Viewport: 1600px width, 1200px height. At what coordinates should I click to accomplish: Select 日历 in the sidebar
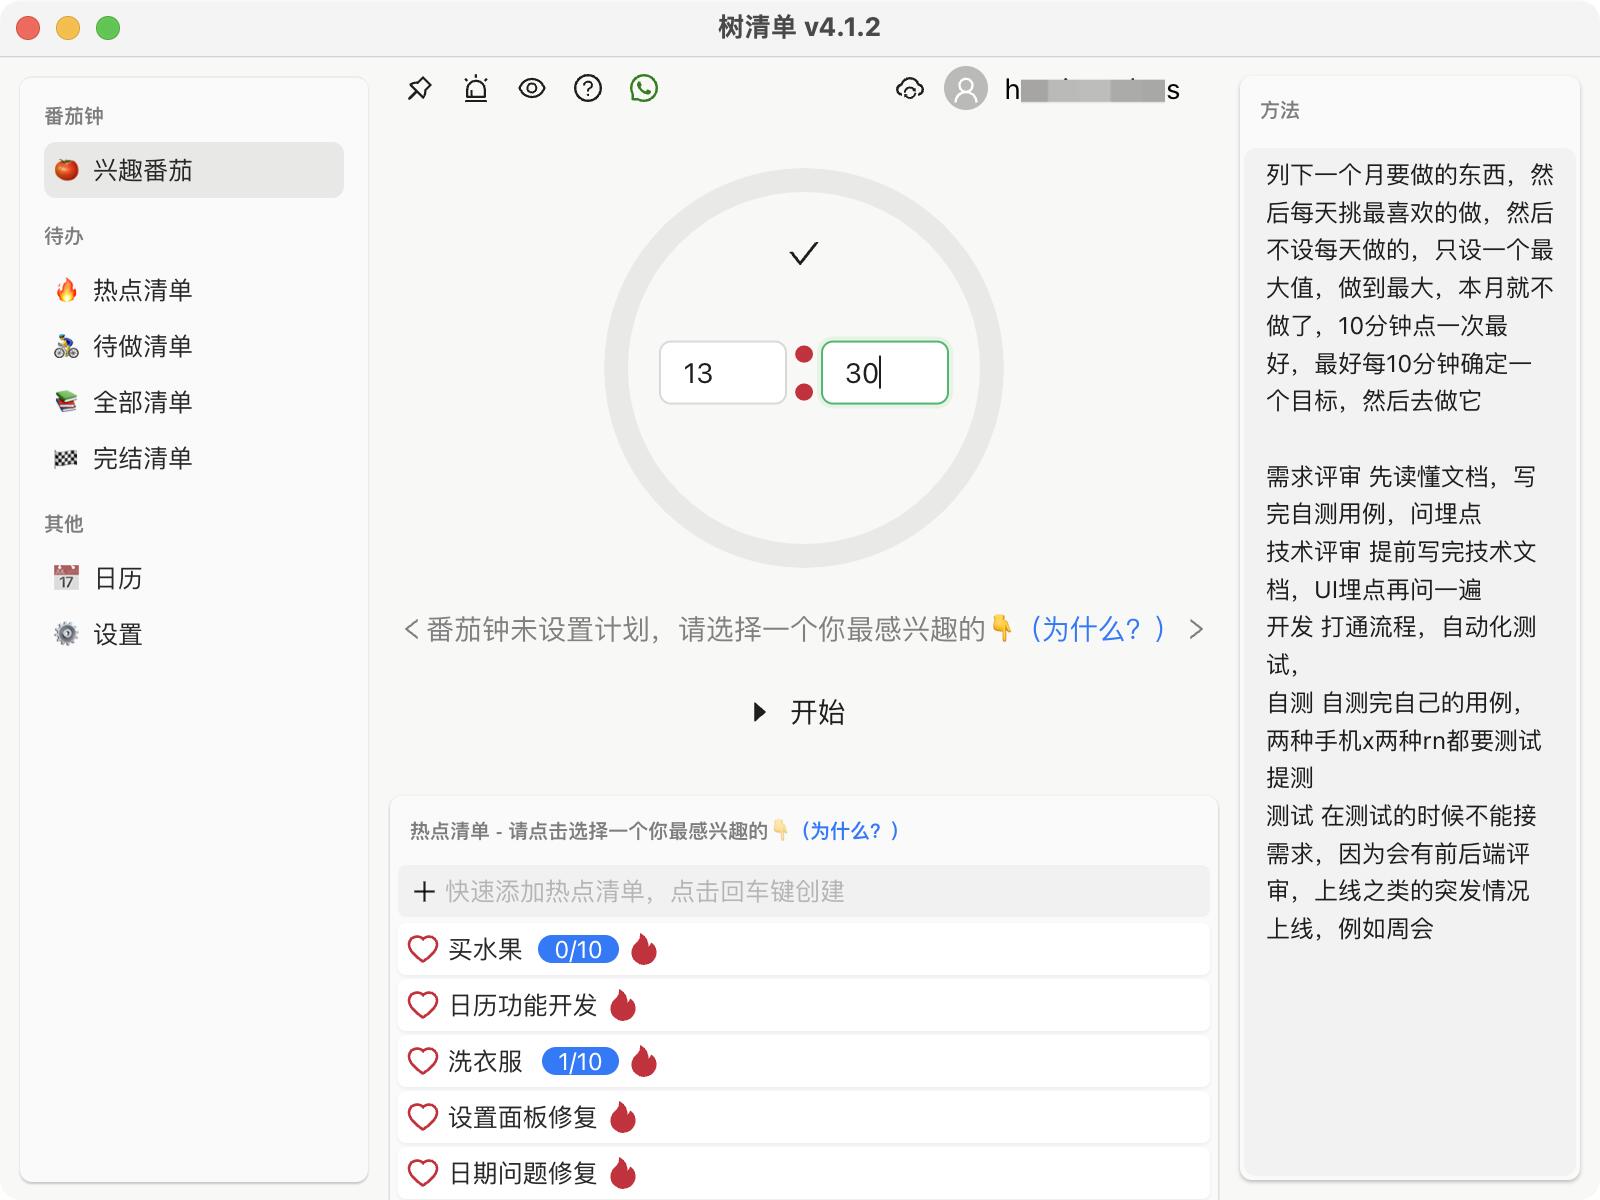click(118, 578)
